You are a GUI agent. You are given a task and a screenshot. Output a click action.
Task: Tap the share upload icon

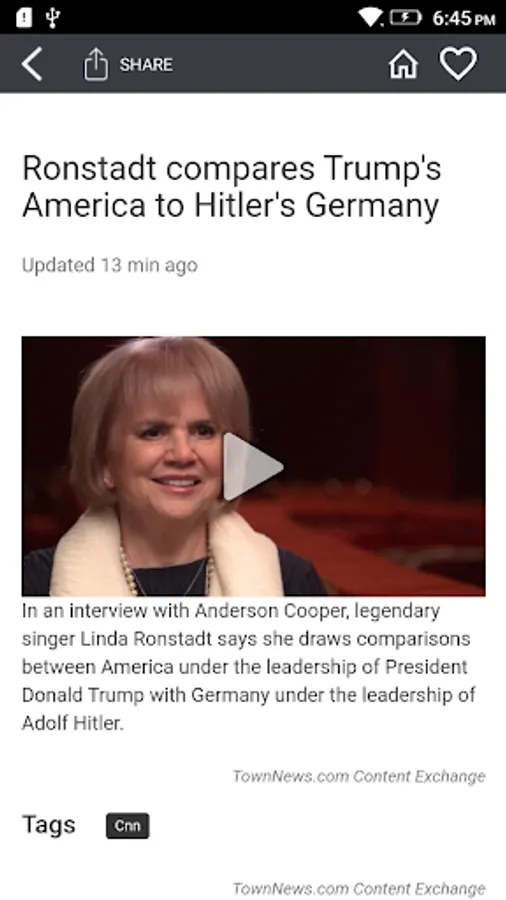coord(96,64)
